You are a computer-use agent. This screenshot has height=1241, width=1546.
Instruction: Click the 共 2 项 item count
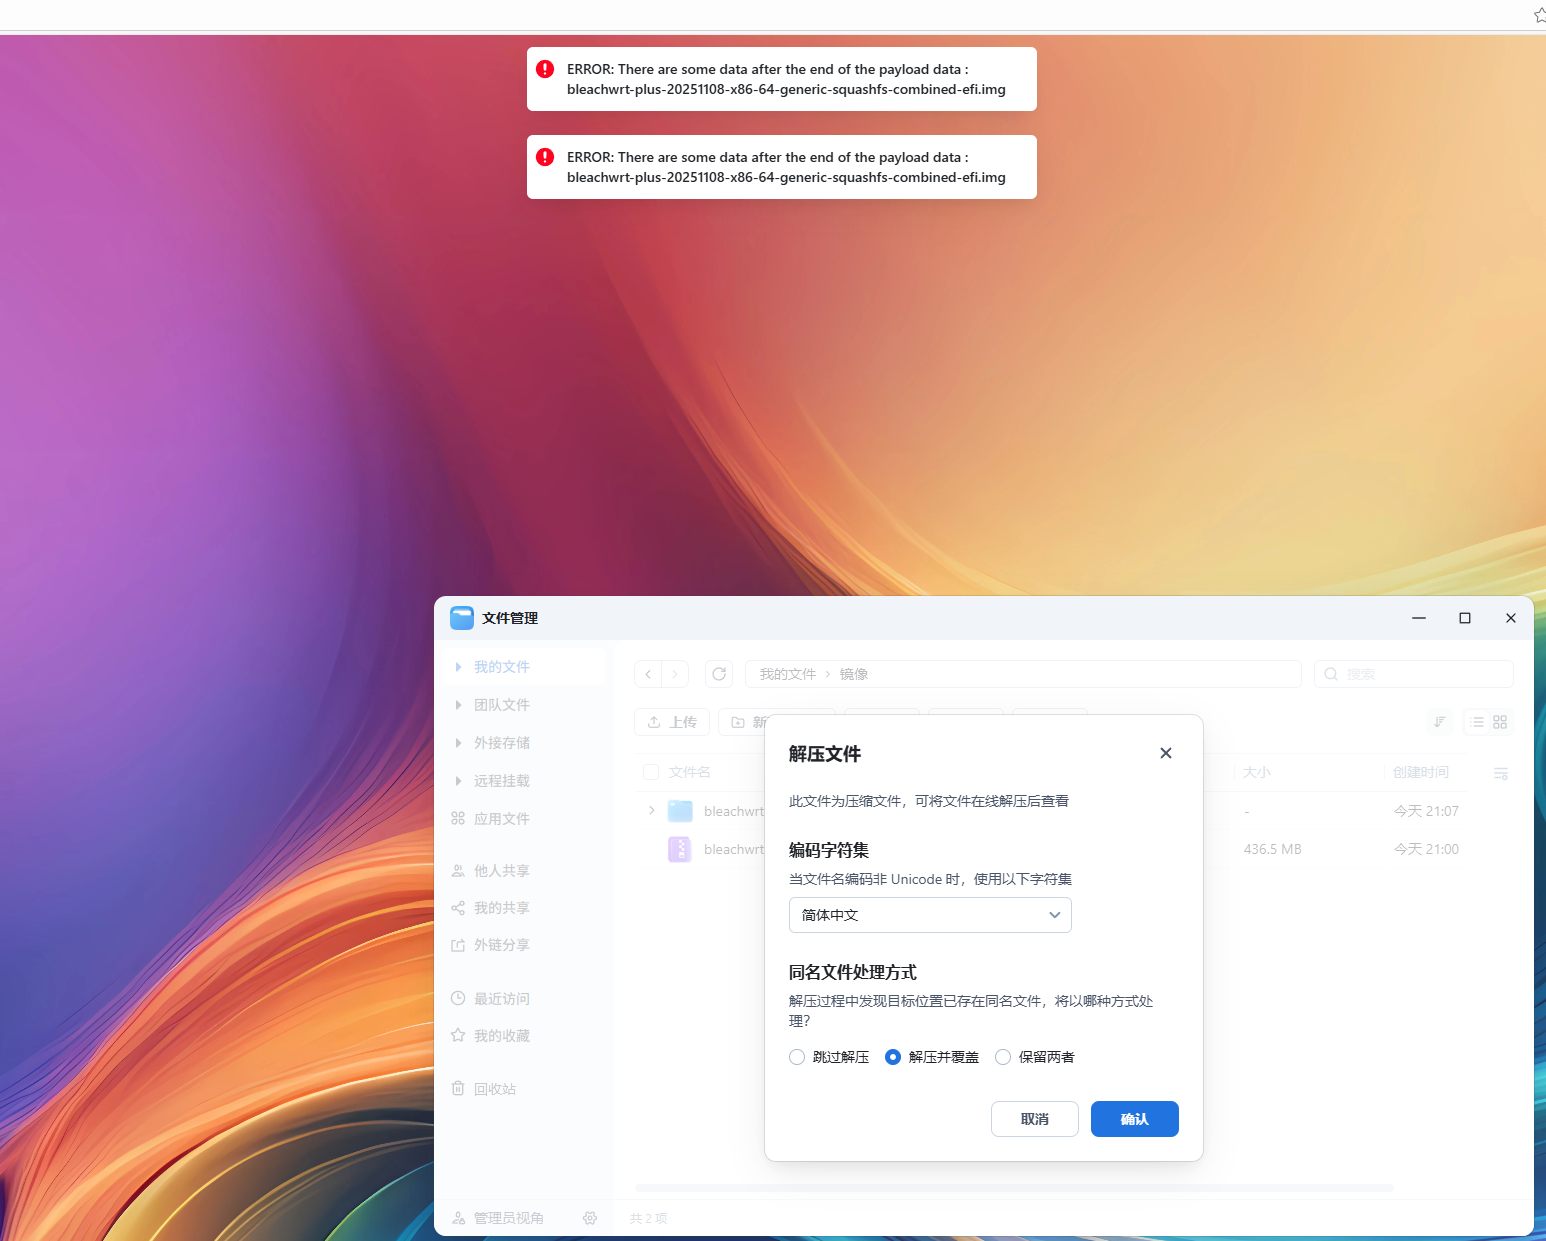click(648, 1218)
